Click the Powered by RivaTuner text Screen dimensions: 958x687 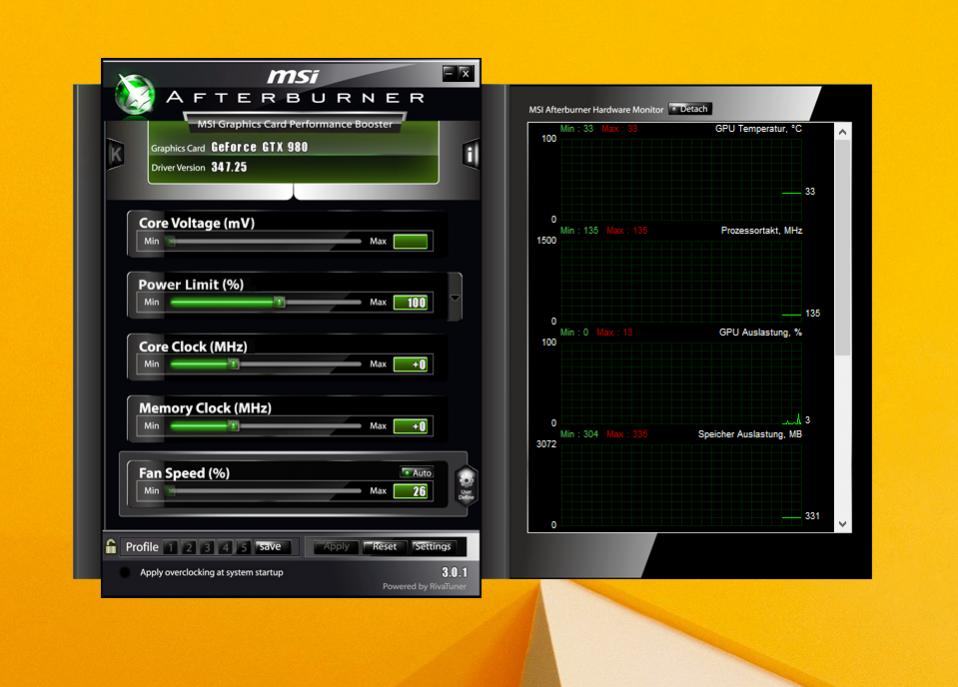click(424, 587)
